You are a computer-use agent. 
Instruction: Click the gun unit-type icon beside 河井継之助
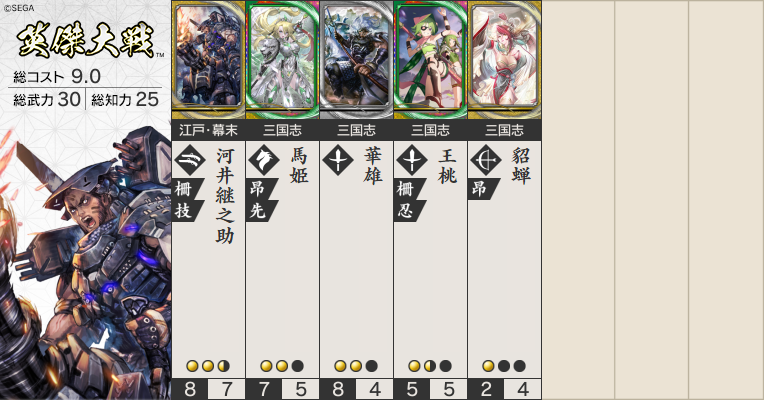point(190,160)
